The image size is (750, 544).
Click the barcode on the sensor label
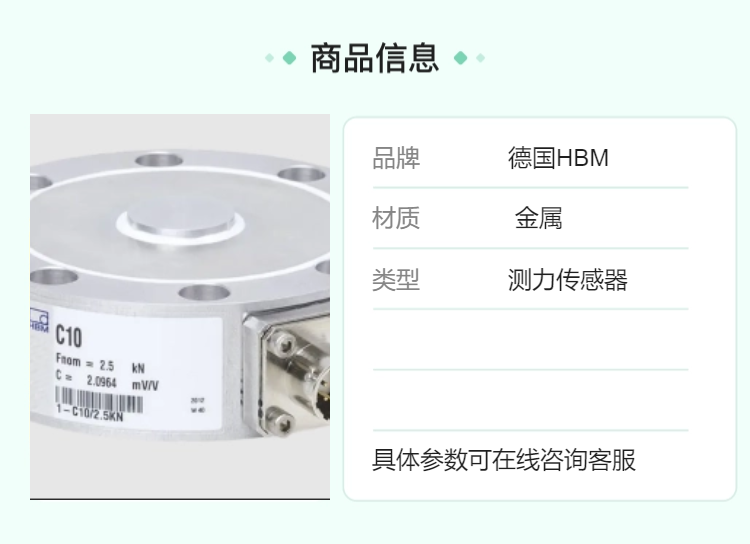click(x=99, y=400)
